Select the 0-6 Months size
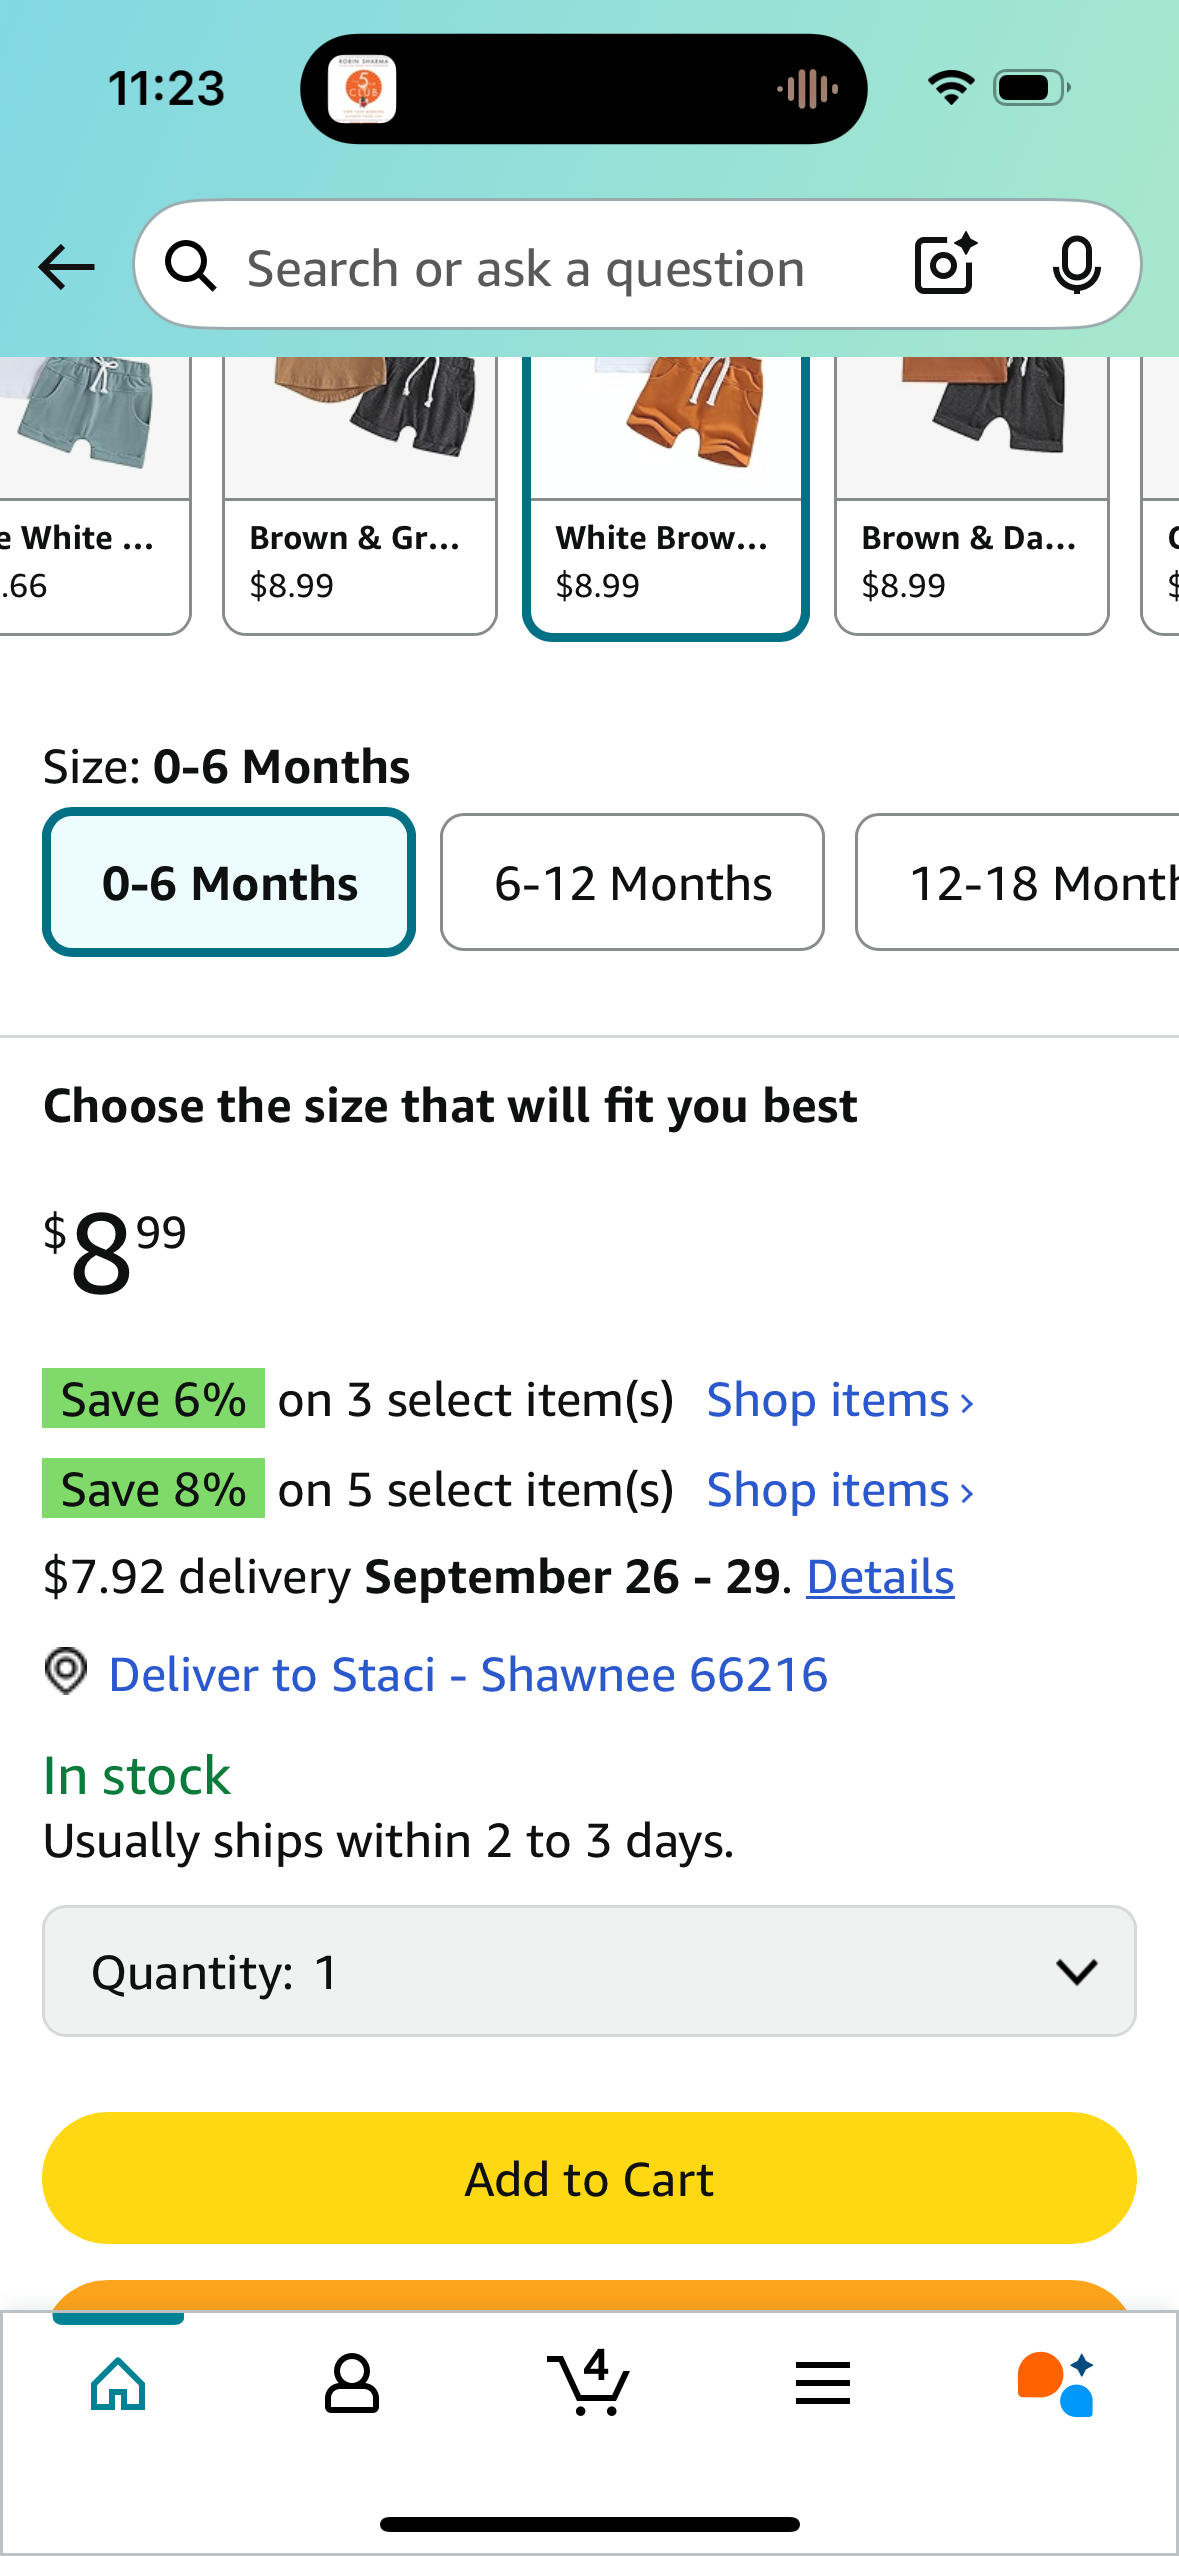The width and height of the screenshot is (1179, 2556). pyautogui.click(x=229, y=882)
